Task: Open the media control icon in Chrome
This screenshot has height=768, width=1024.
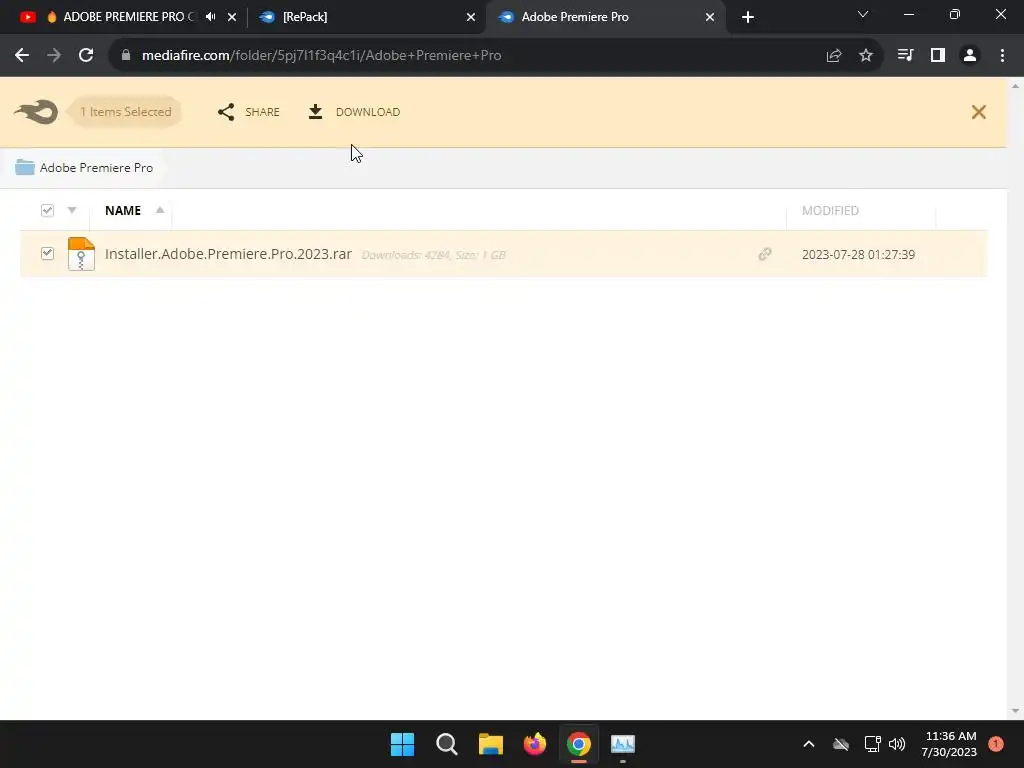Action: 905,56
